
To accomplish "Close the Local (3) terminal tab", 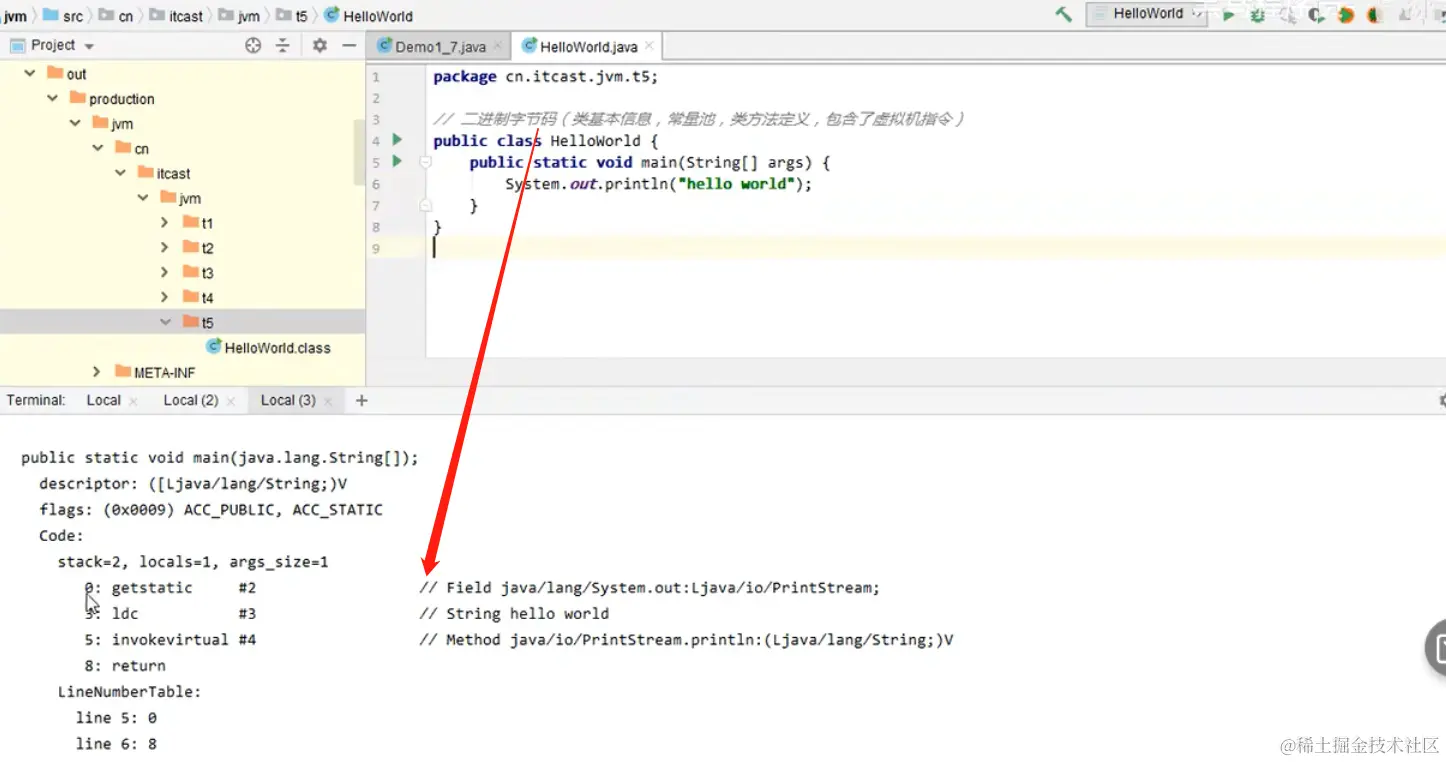I will click(x=328, y=401).
